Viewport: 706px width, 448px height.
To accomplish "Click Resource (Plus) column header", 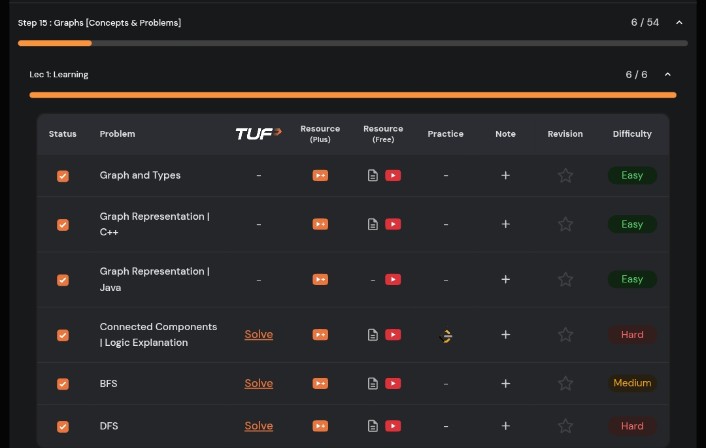I will (320, 134).
